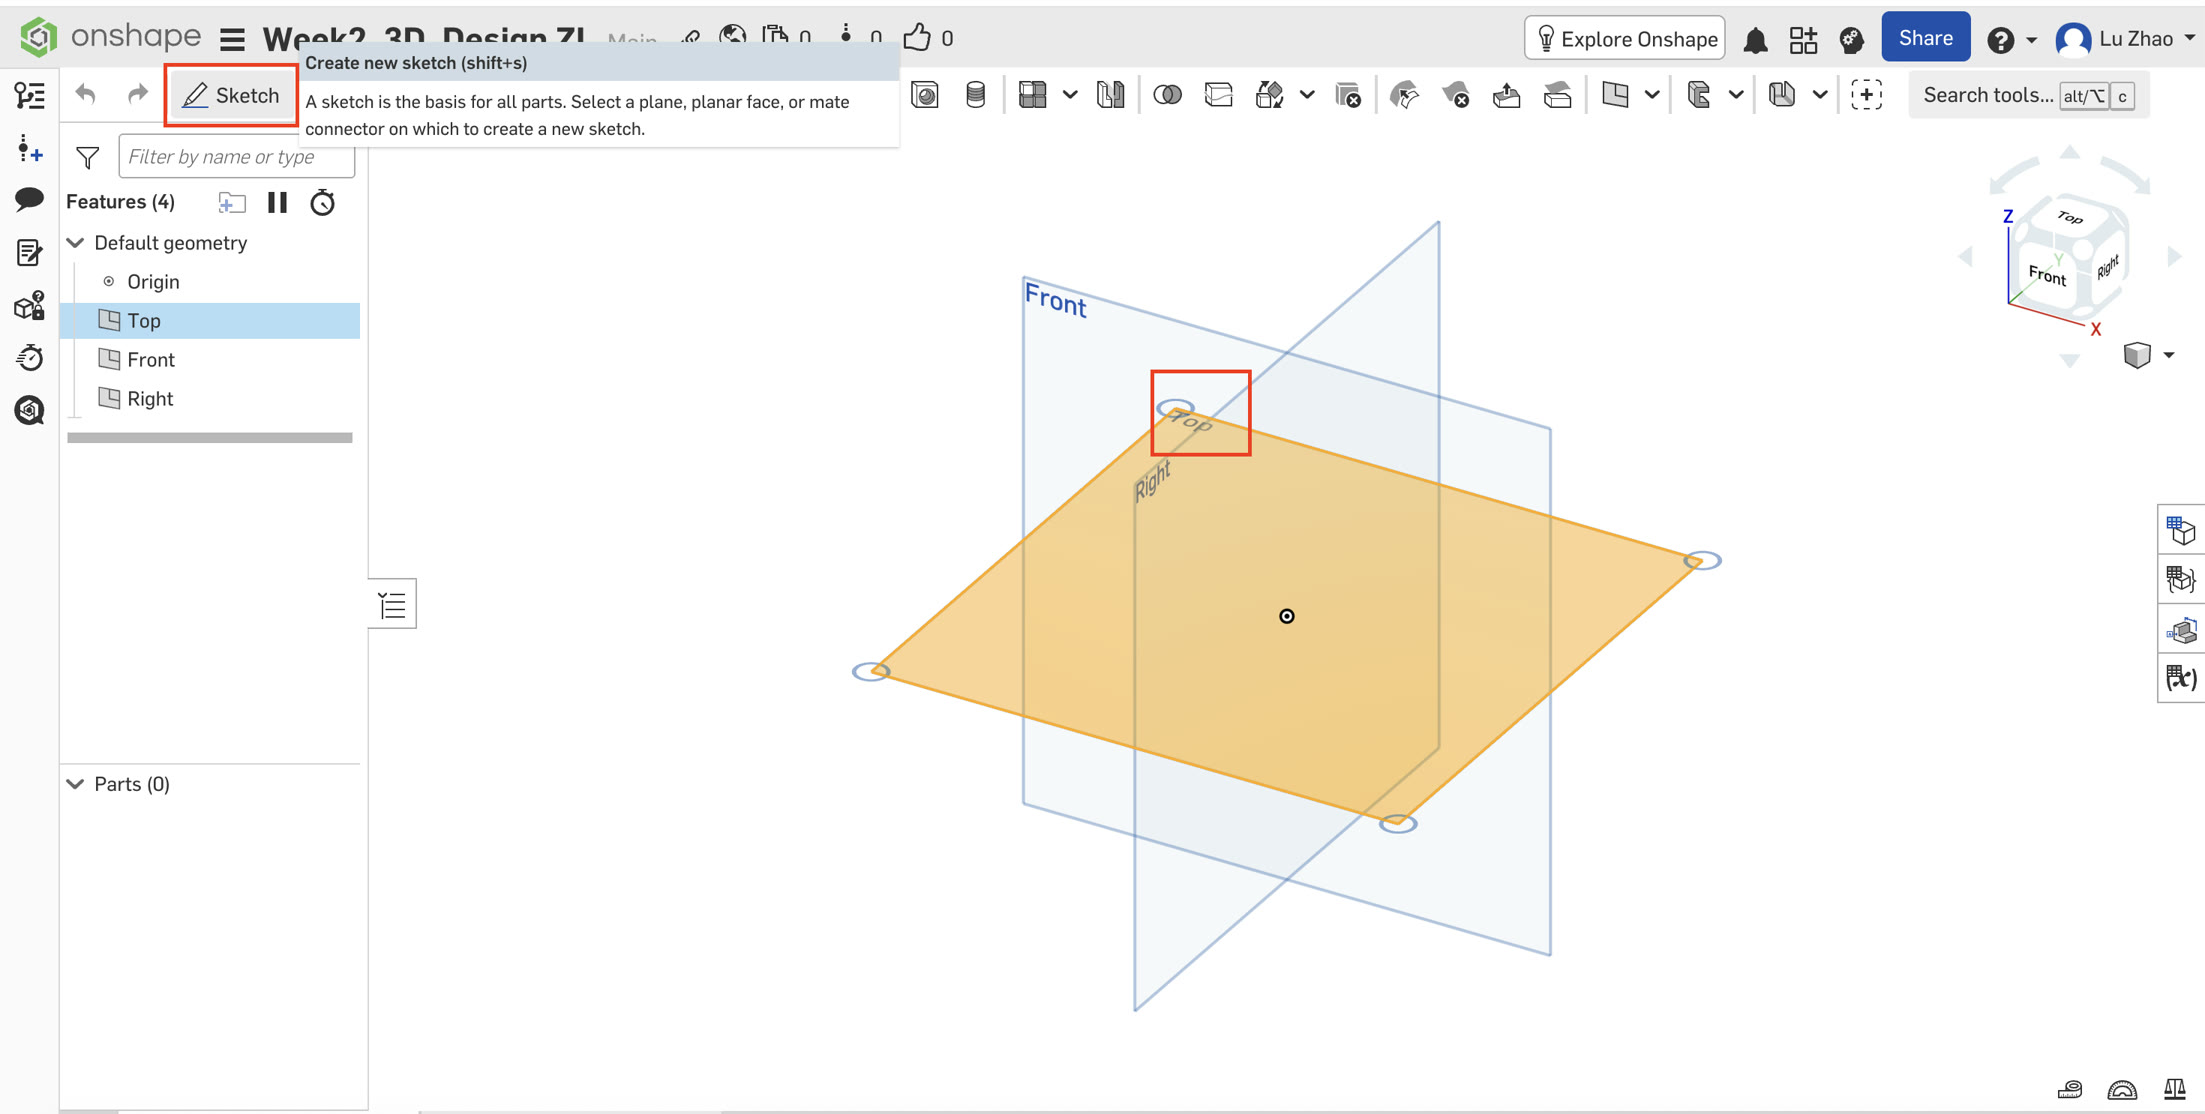Click the undo arrow icon

86,94
